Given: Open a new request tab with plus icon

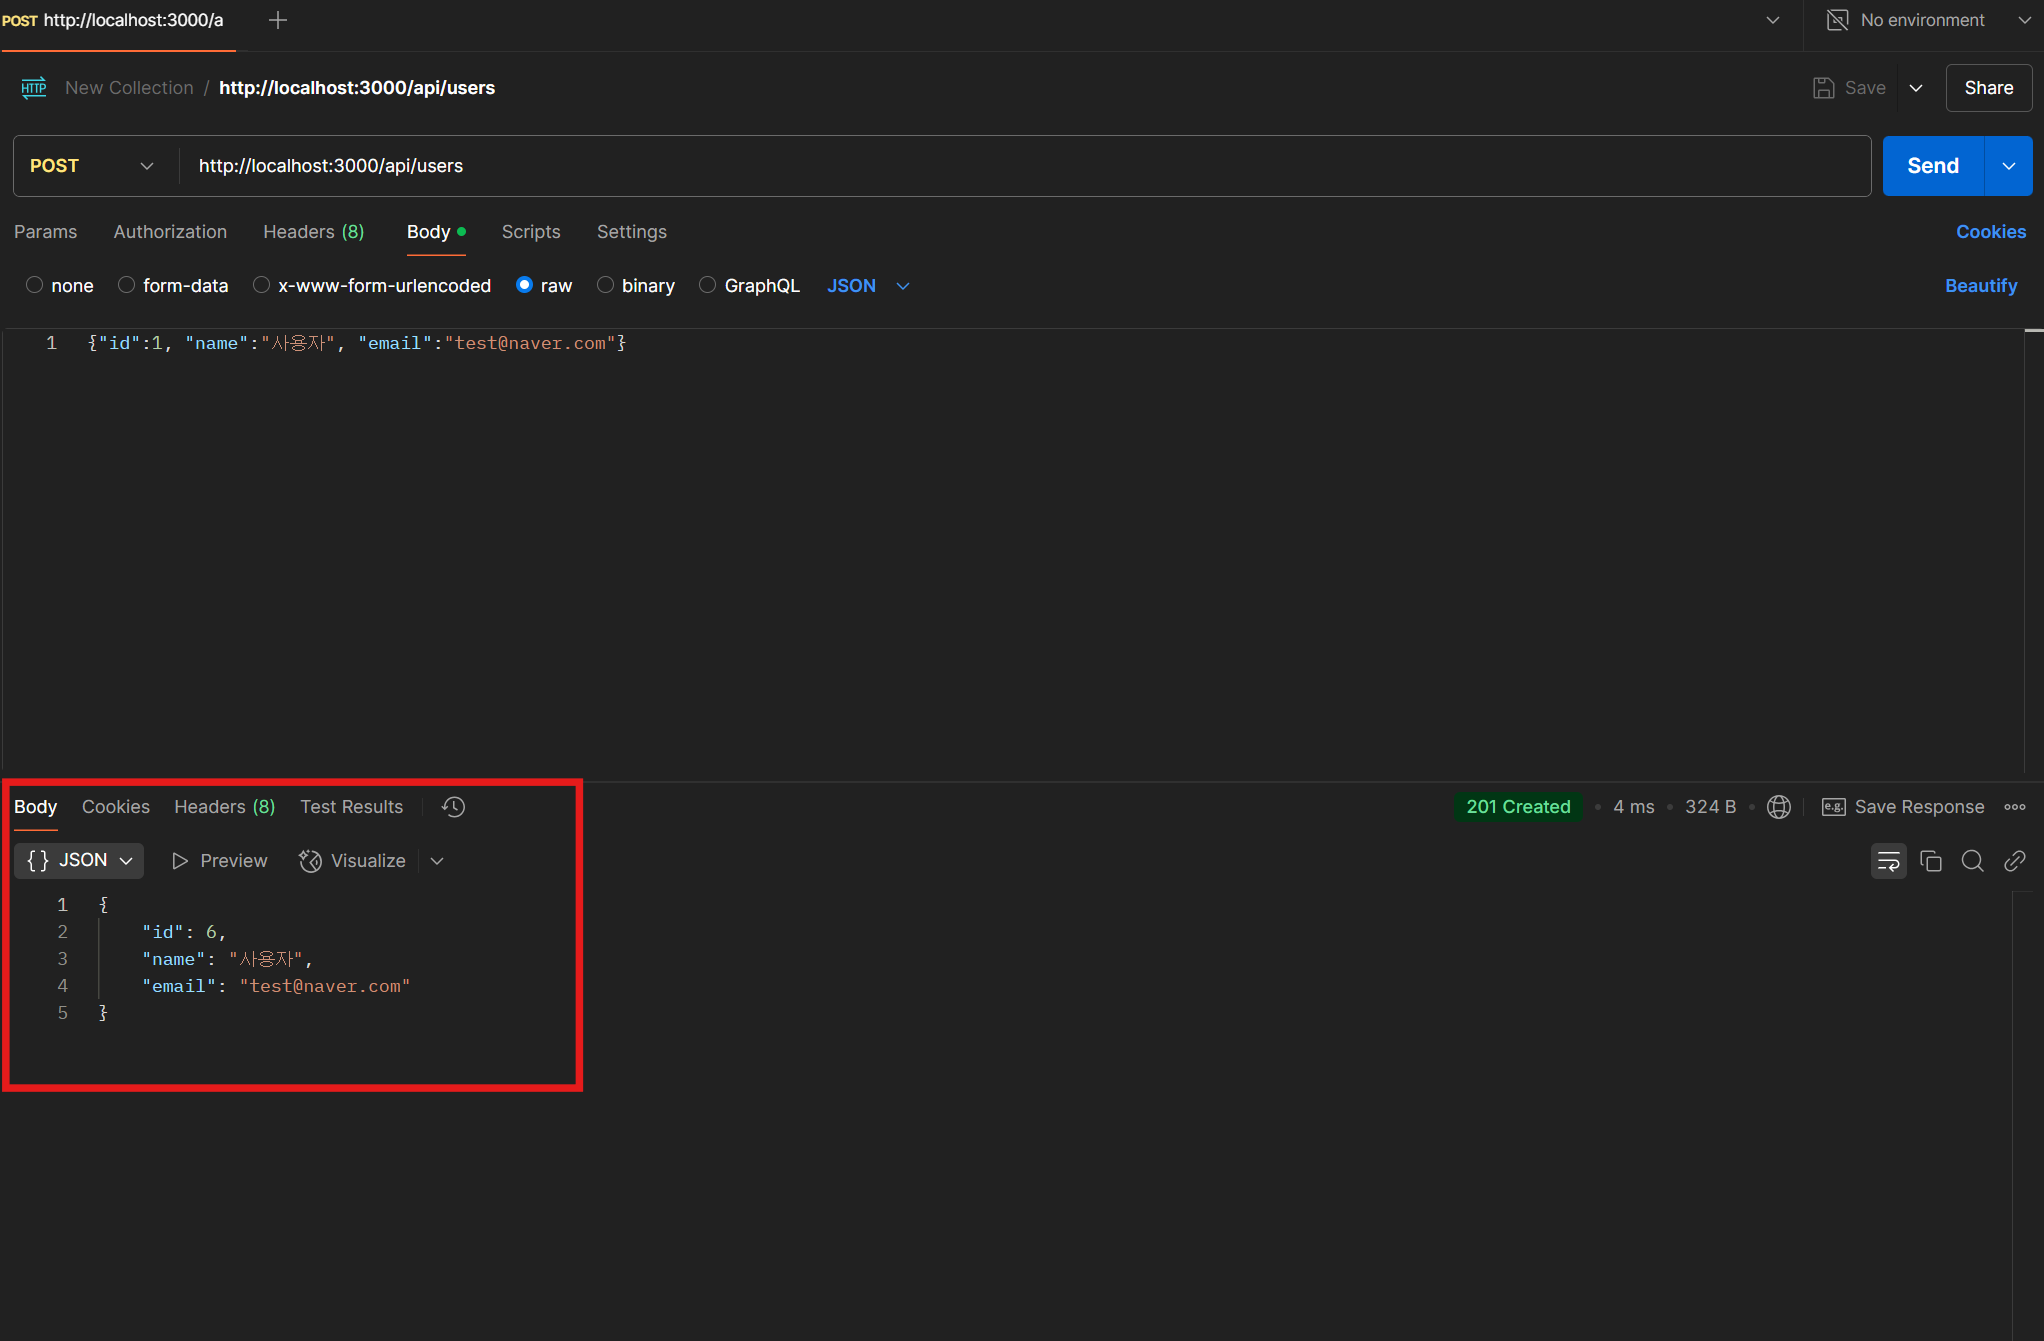Looking at the screenshot, I should [278, 20].
